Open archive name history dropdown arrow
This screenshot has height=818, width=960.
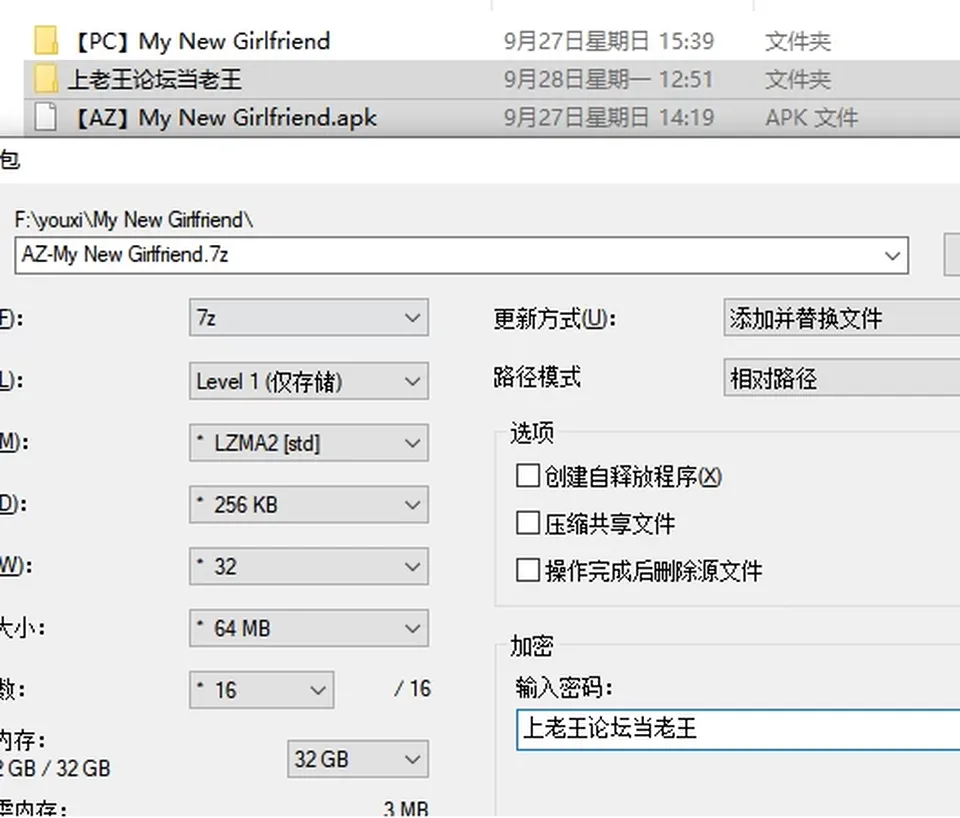892,255
